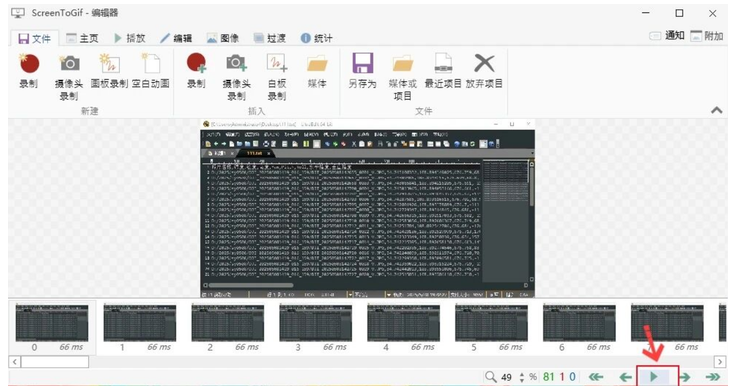Image resolution: width=731 pixels, height=386 pixels.
Task: Insert a screen recording in 插入 group
Action: (x=196, y=71)
